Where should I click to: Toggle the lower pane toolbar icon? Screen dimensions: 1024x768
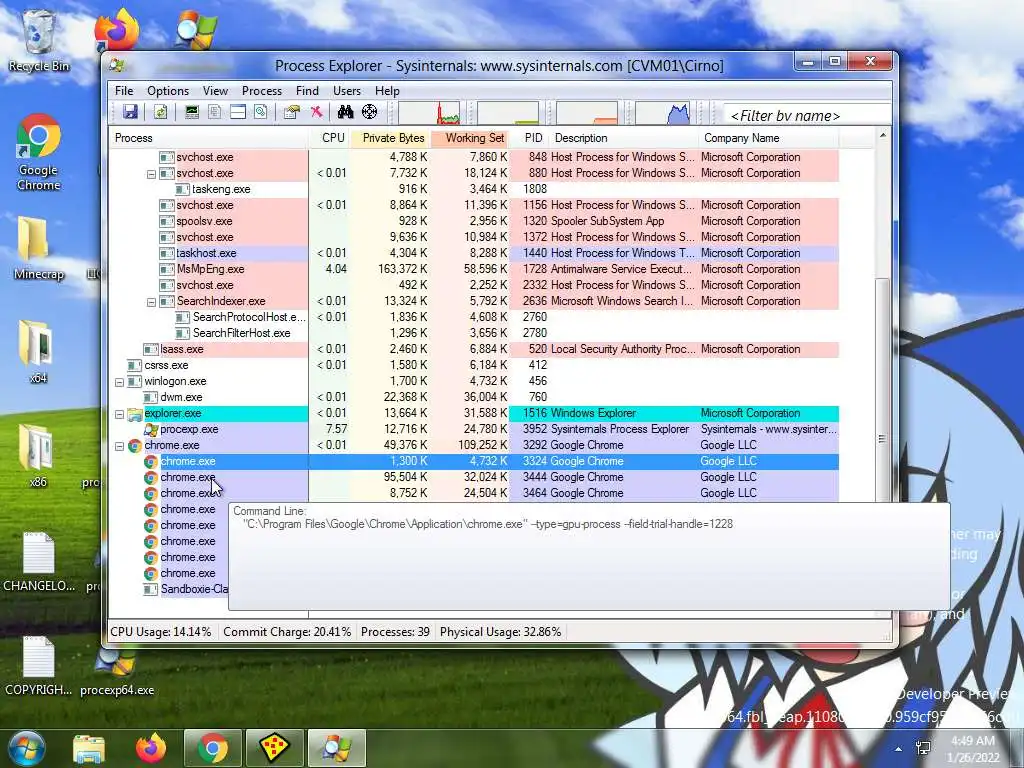[238, 112]
